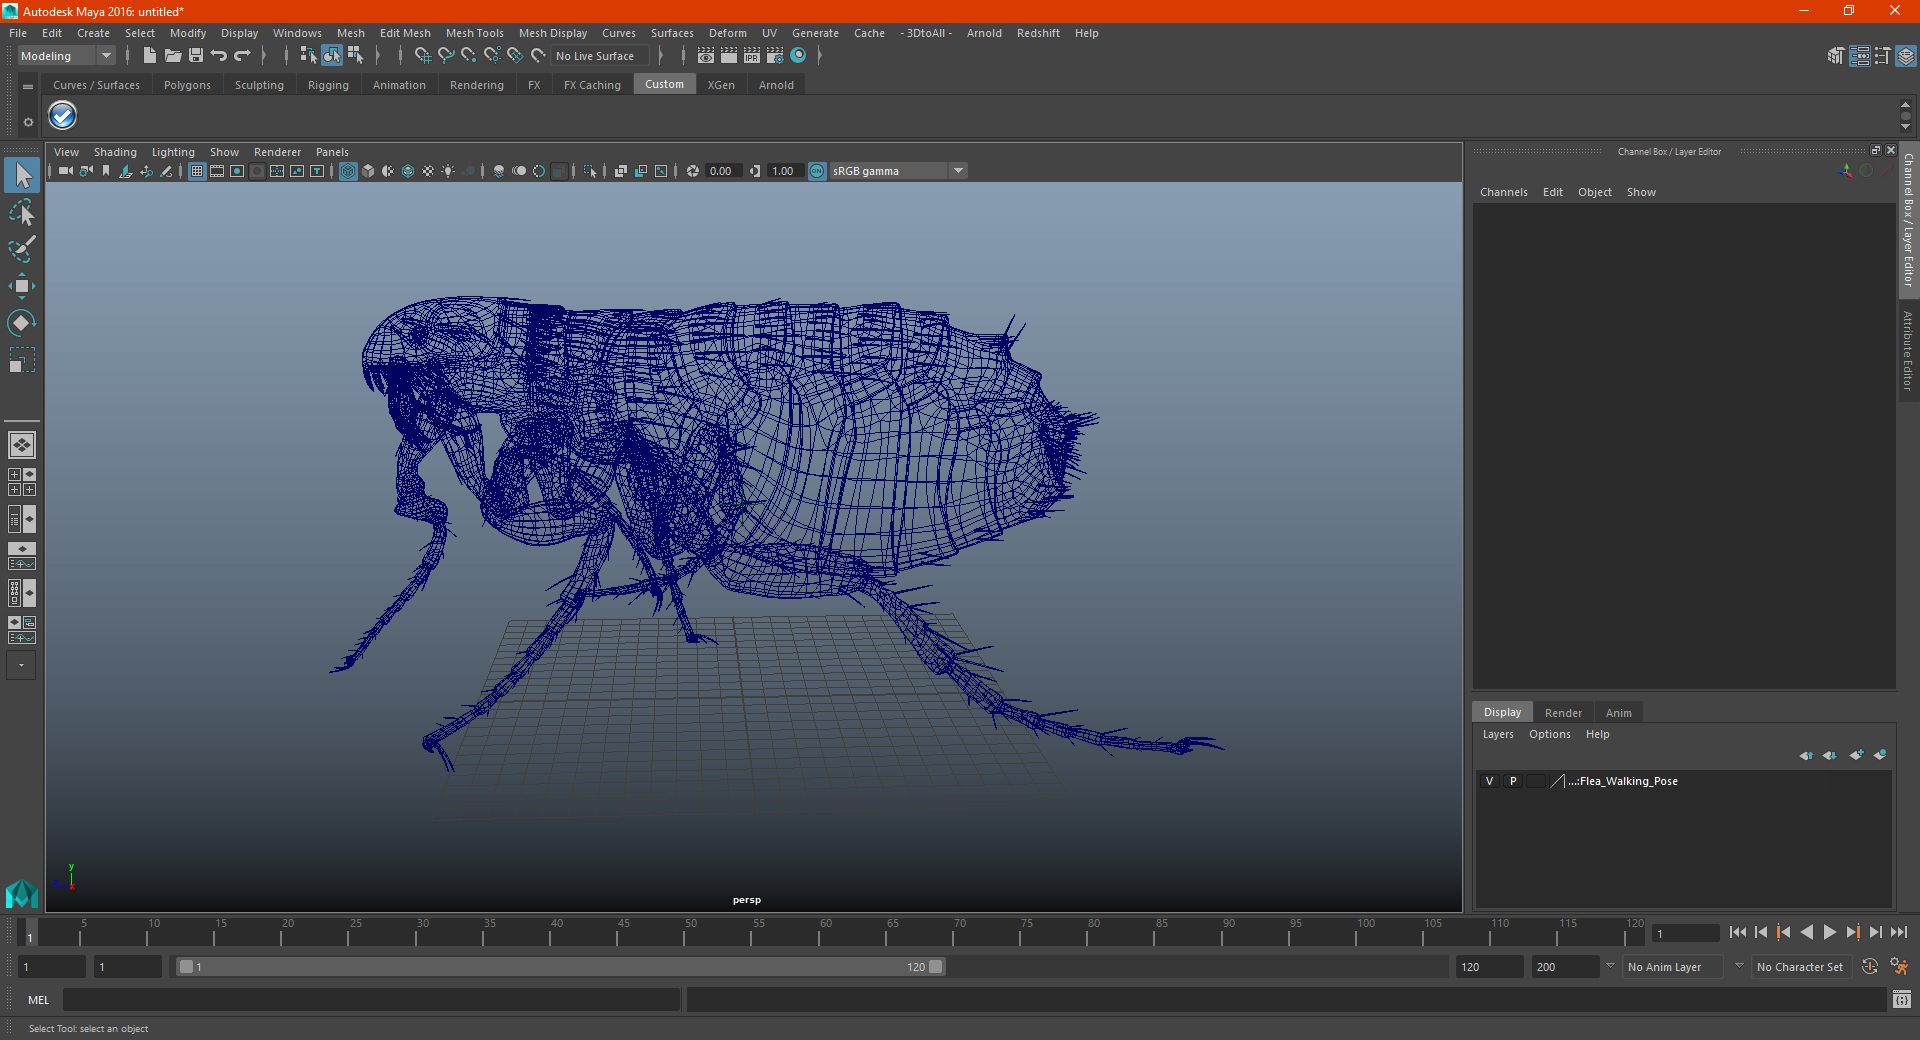
Task: Select by component type icon
Action: (355, 56)
